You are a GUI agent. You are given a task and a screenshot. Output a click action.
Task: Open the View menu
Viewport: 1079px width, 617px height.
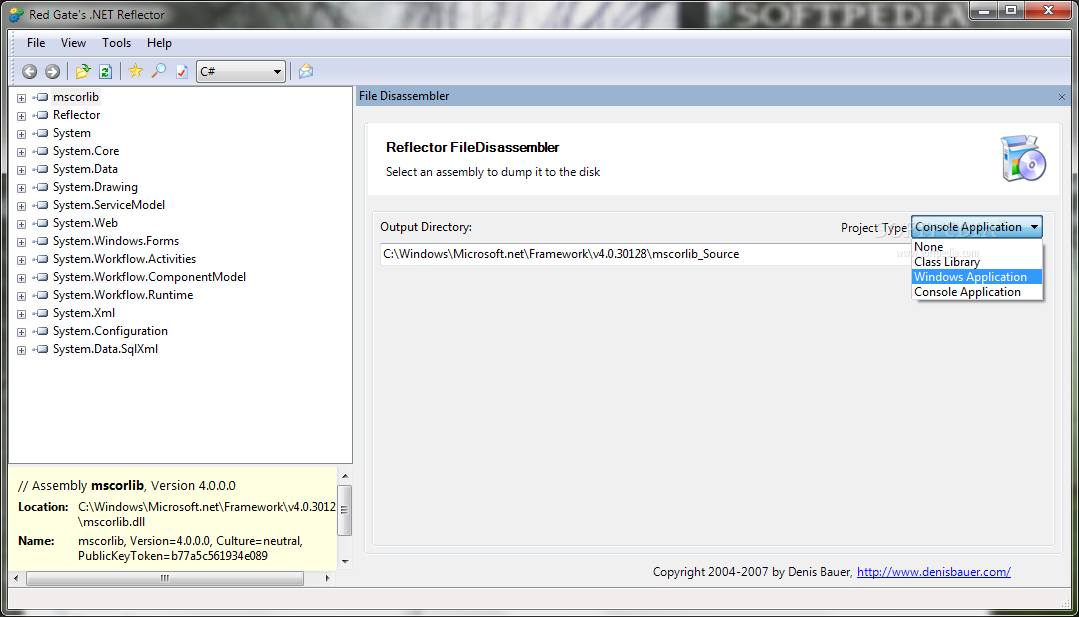coord(73,43)
